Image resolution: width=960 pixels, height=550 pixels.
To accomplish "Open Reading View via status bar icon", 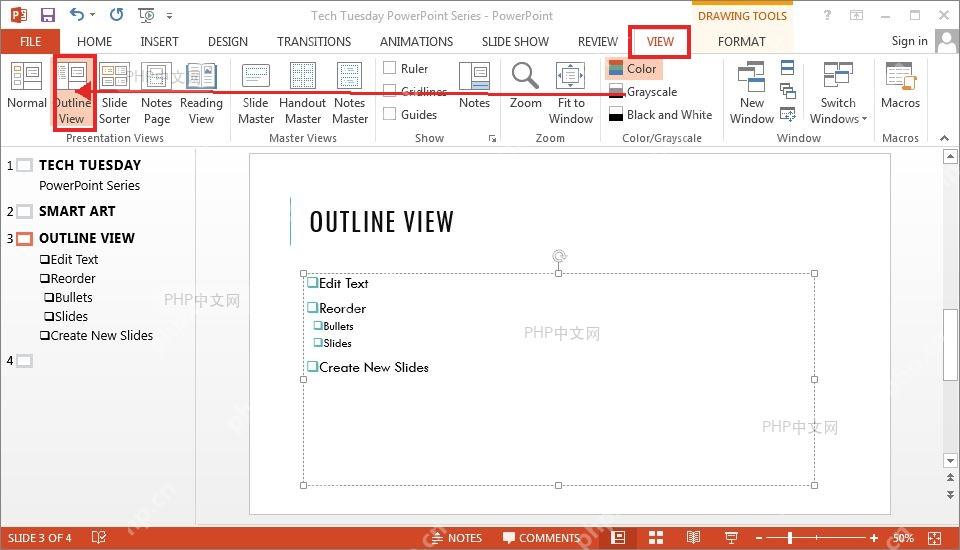I will pos(693,538).
